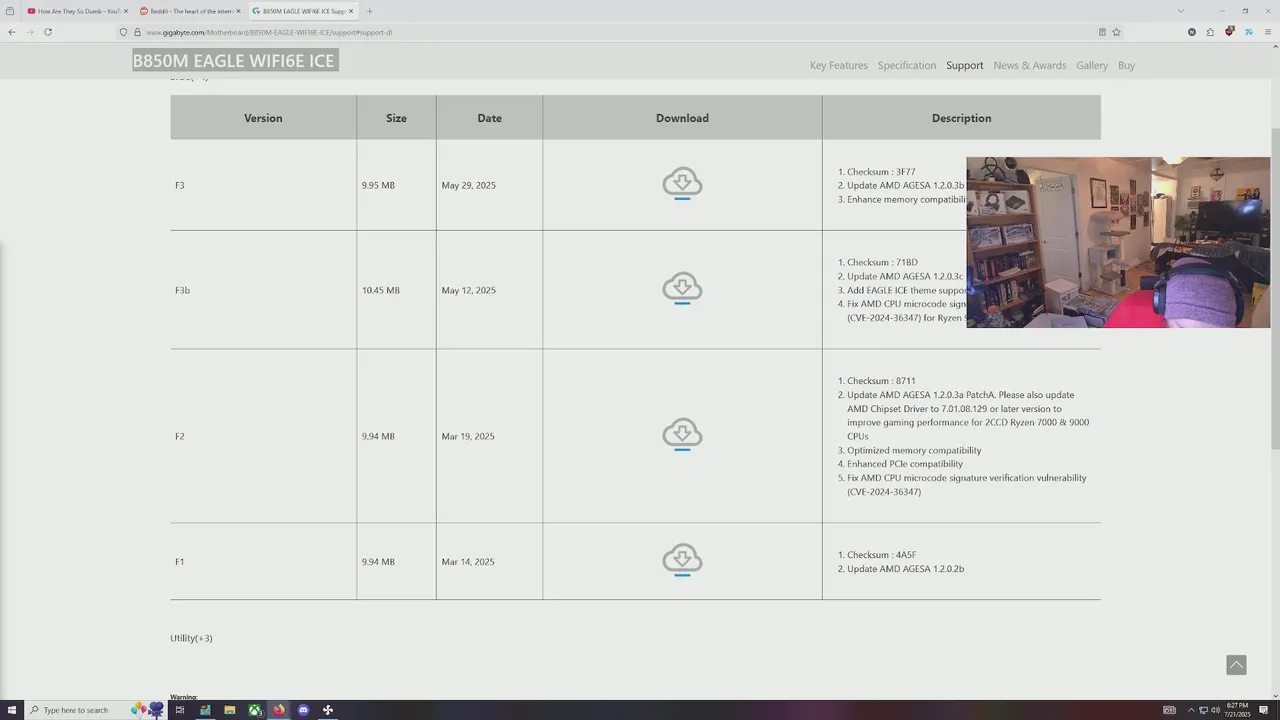Viewport: 1280px width, 720px height.
Task: Click Firefox icon in taskbar
Action: point(279,710)
